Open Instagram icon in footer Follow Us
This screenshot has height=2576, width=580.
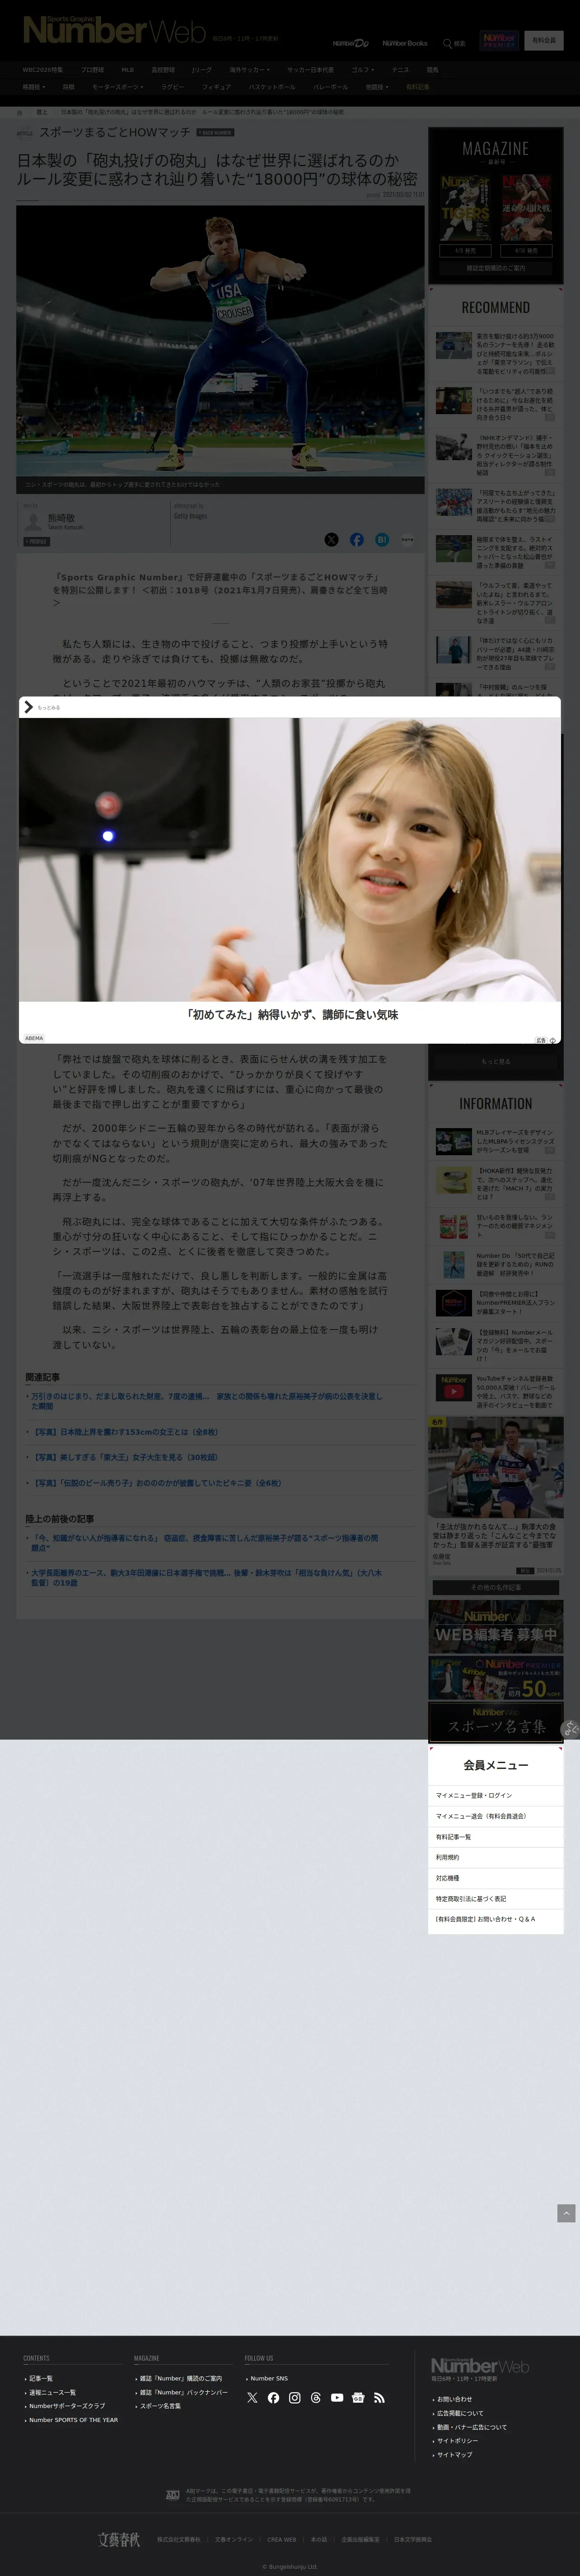click(x=294, y=2398)
